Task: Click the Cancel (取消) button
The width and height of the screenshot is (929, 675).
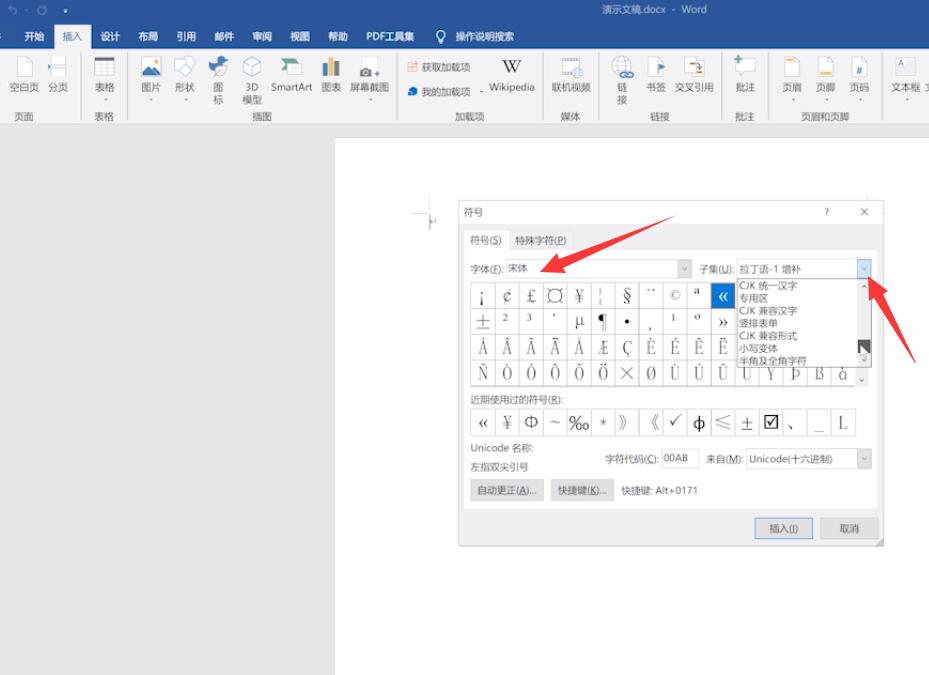Action: [849, 529]
